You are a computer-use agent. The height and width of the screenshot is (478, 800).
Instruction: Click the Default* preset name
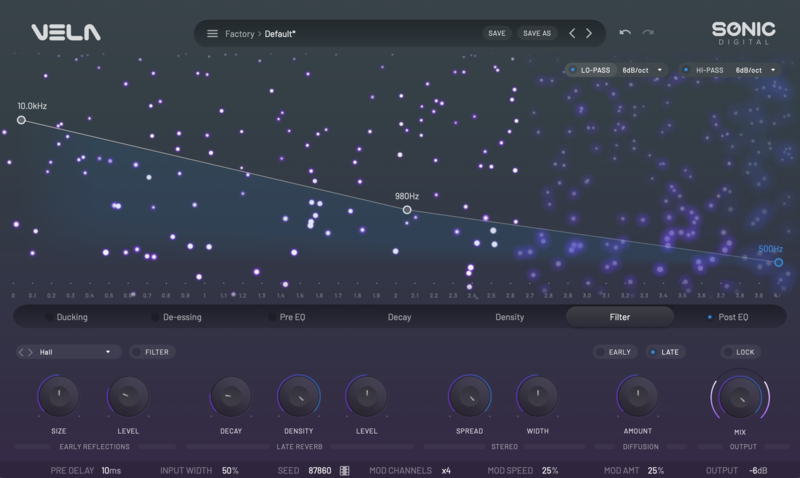[x=280, y=34]
